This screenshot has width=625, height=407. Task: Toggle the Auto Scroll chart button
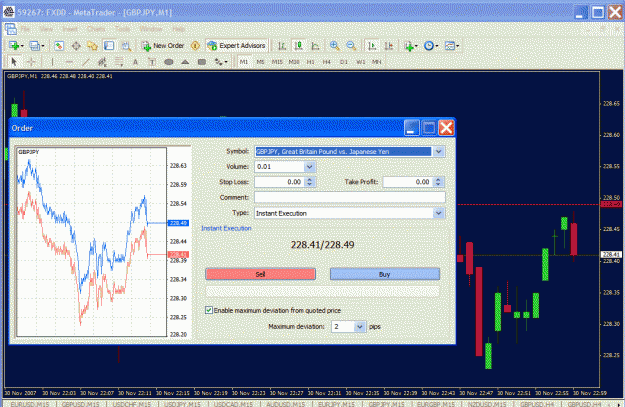(372, 46)
